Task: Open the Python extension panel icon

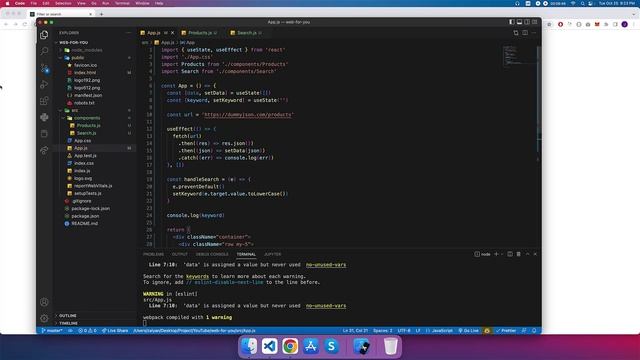Action: 44,118
